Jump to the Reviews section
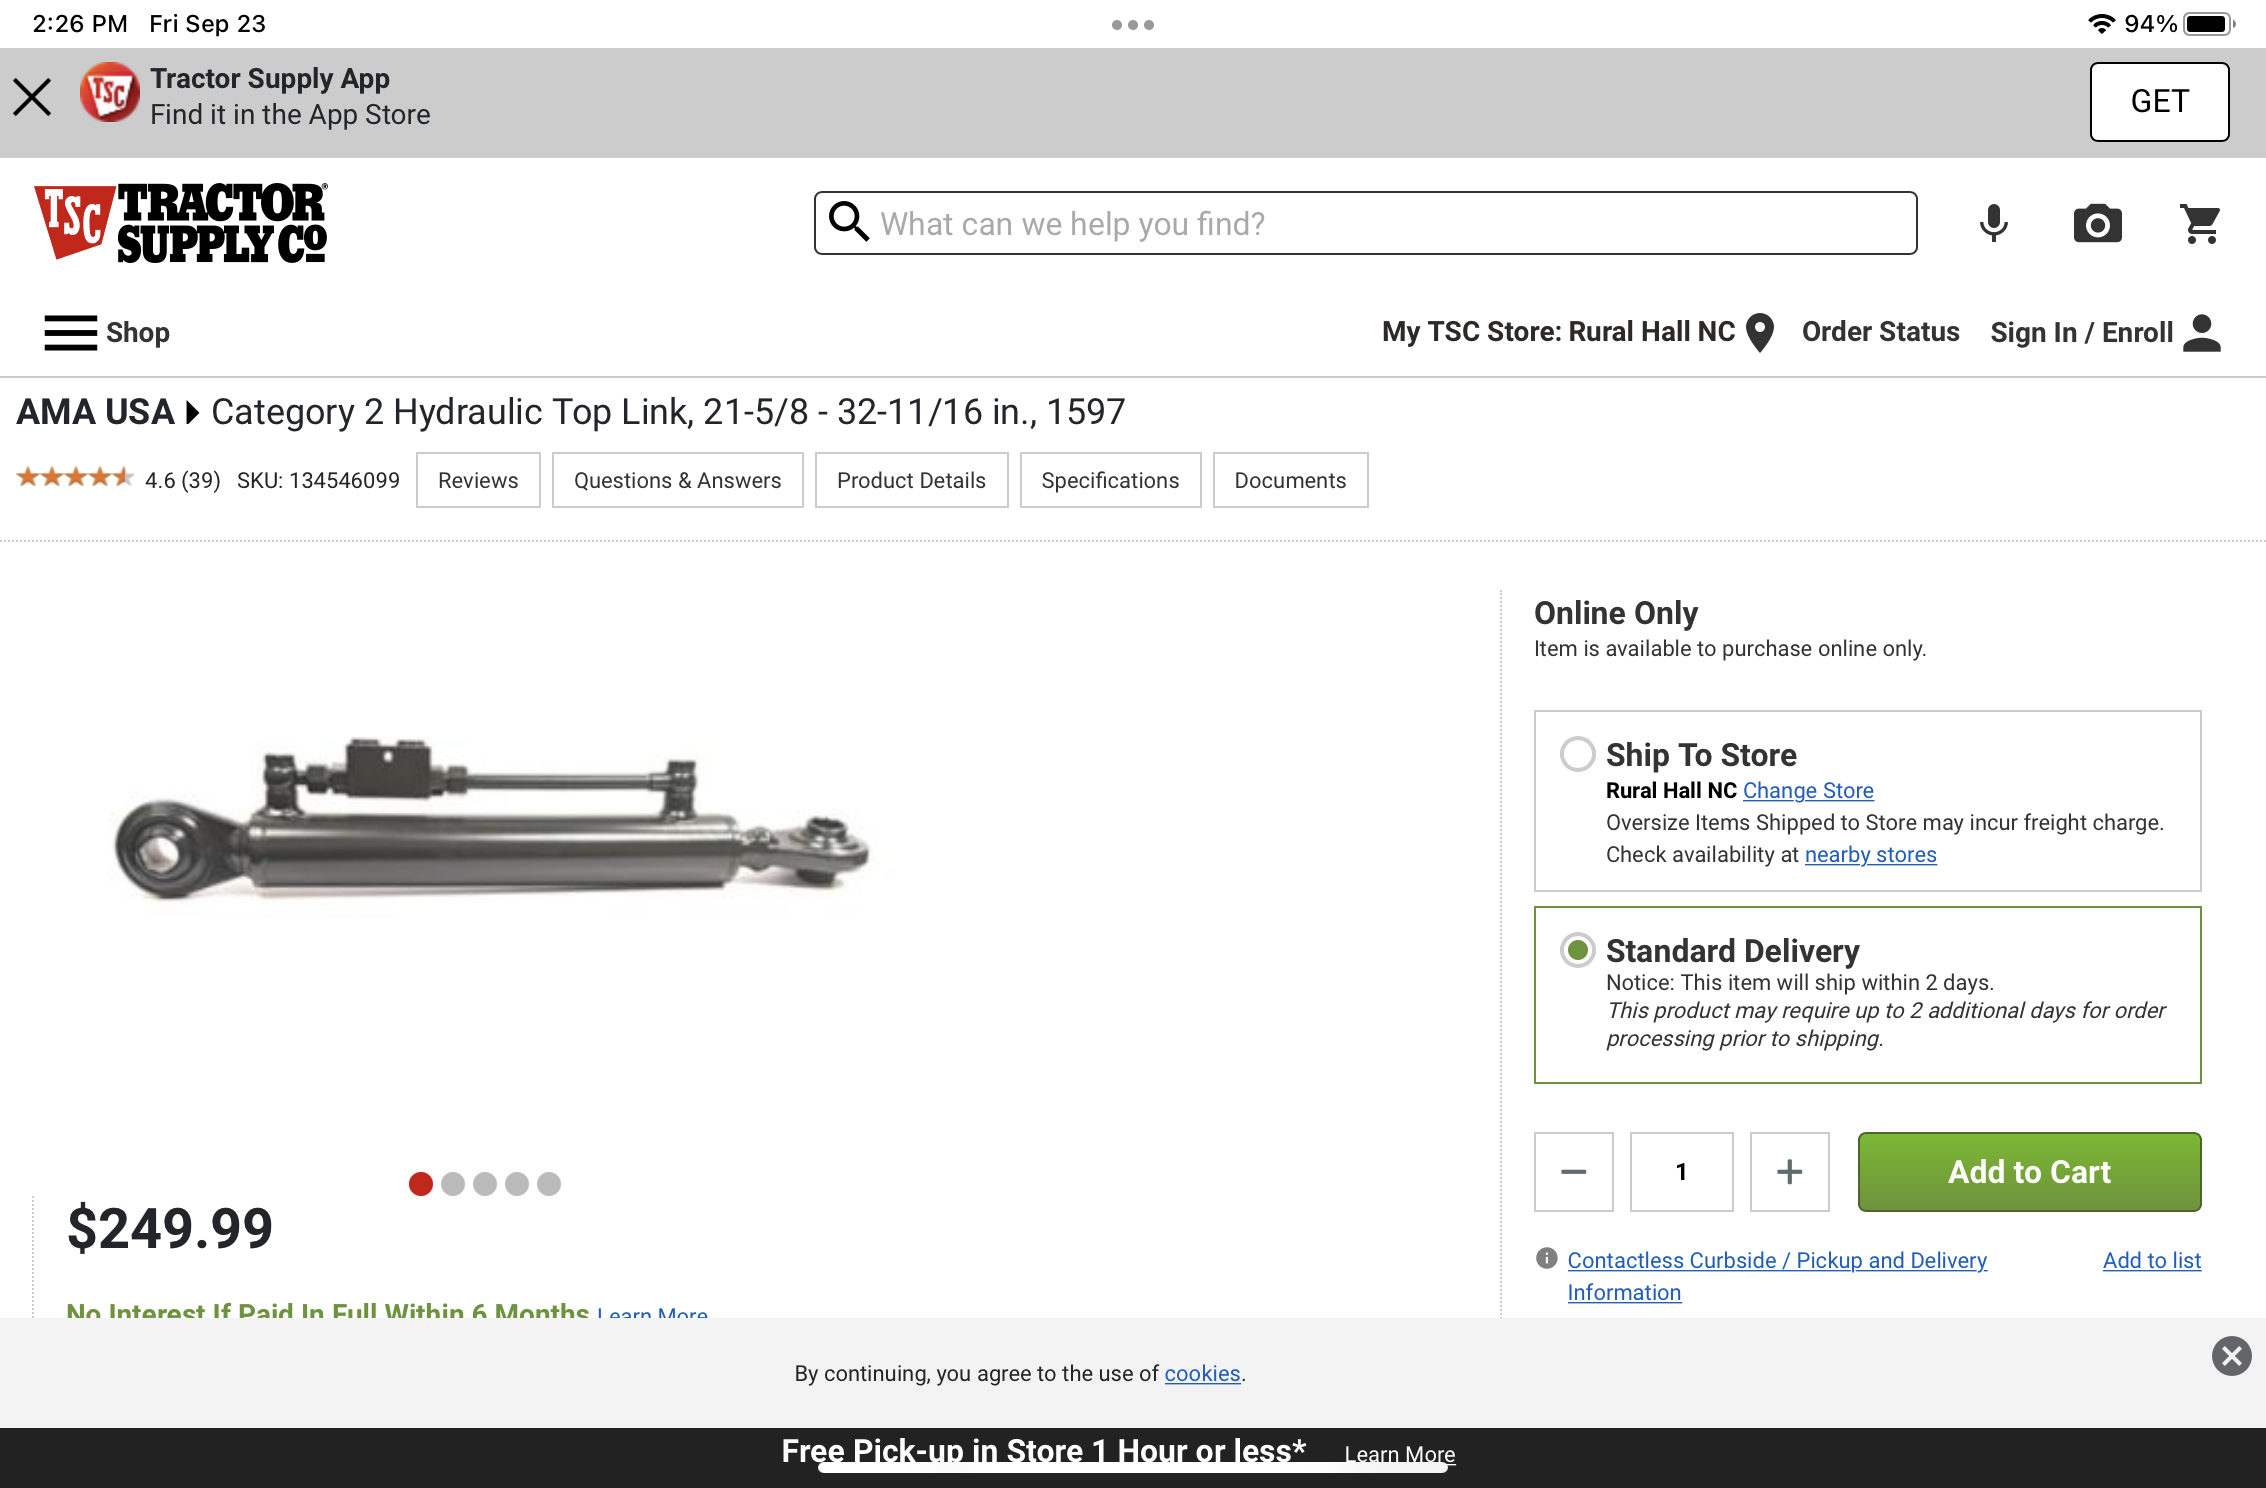2266x1488 pixels. pyautogui.click(x=478, y=480)
